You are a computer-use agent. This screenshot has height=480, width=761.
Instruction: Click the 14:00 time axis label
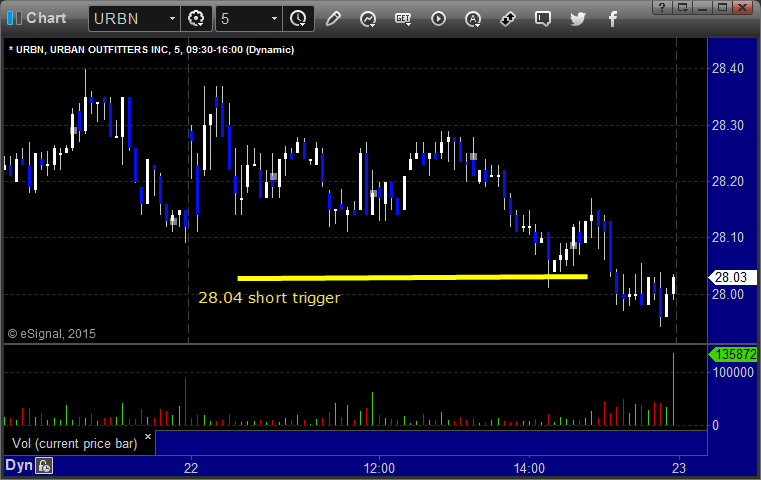[x=529, y=468]
